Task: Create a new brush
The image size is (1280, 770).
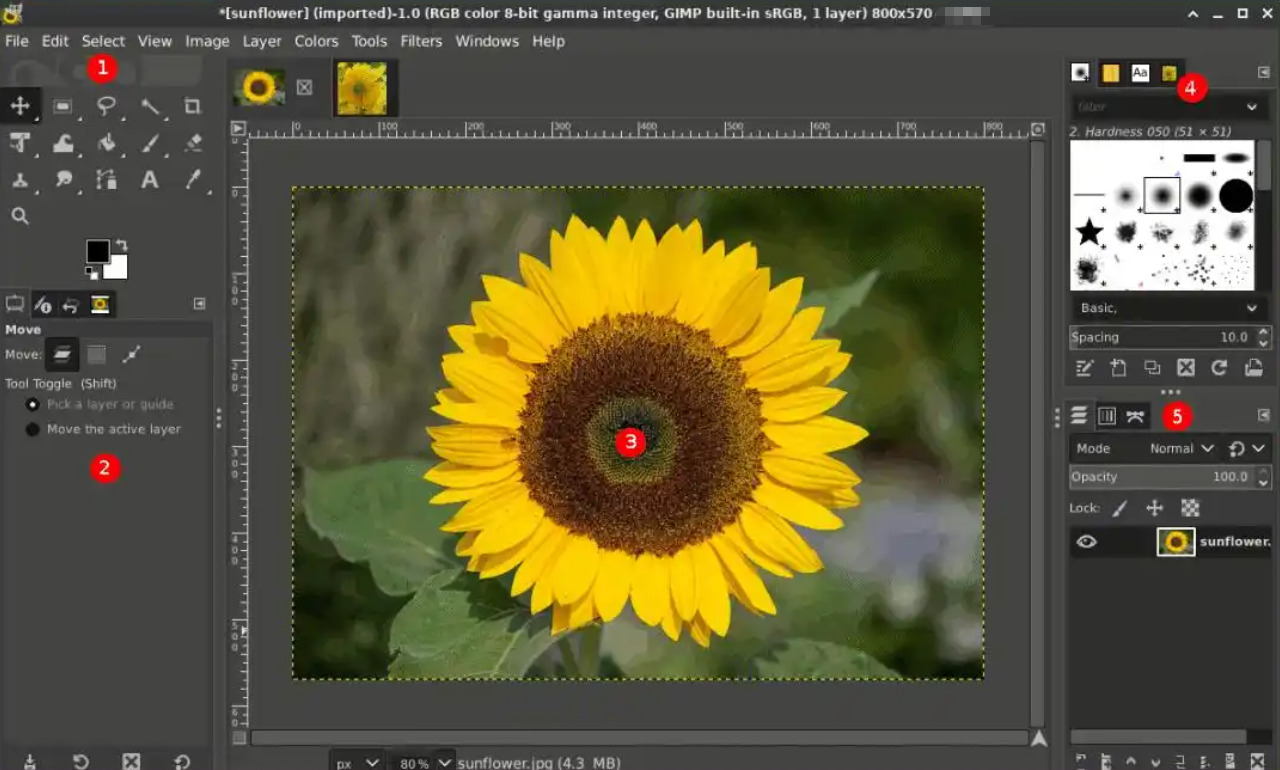Action: pyautogui.click(x=1118, y=368)
